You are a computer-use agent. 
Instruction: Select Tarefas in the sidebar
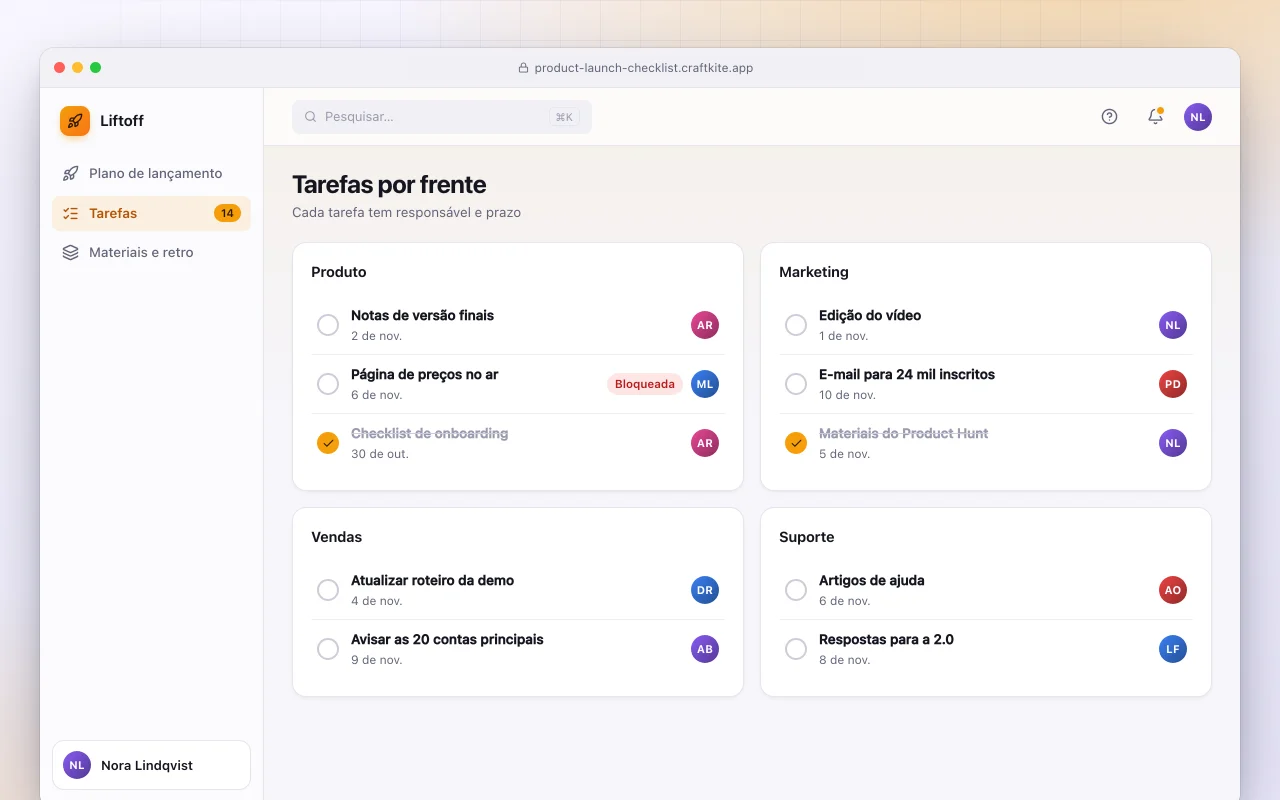(x=151, y=213)
